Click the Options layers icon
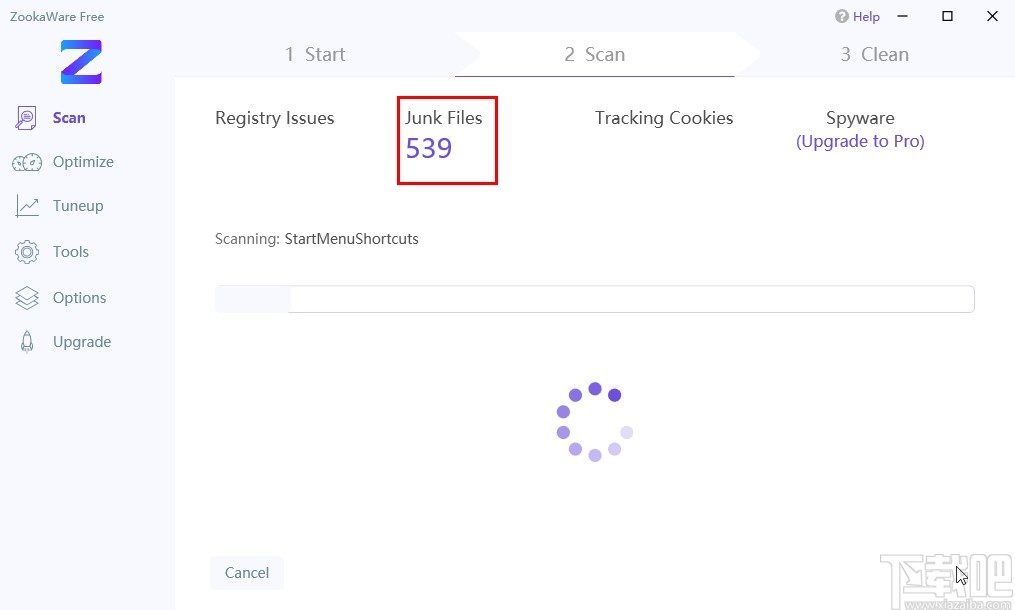This screenshot has width=1015, height=610. point(27,298)
